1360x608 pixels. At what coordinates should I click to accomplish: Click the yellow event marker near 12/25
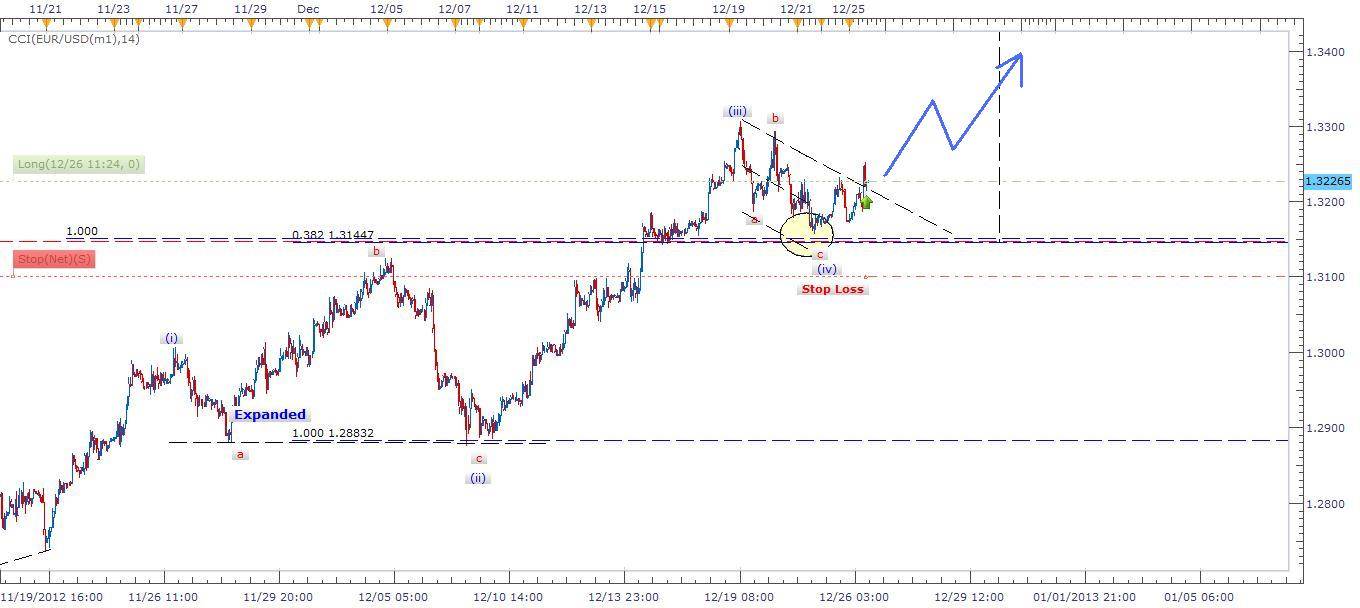(x=849, y=21)
